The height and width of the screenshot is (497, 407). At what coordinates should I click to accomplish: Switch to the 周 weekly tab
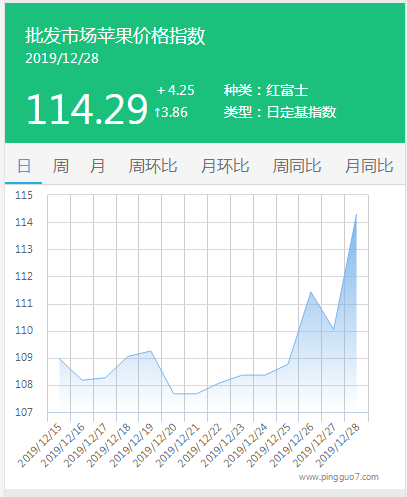coord(61,166)
